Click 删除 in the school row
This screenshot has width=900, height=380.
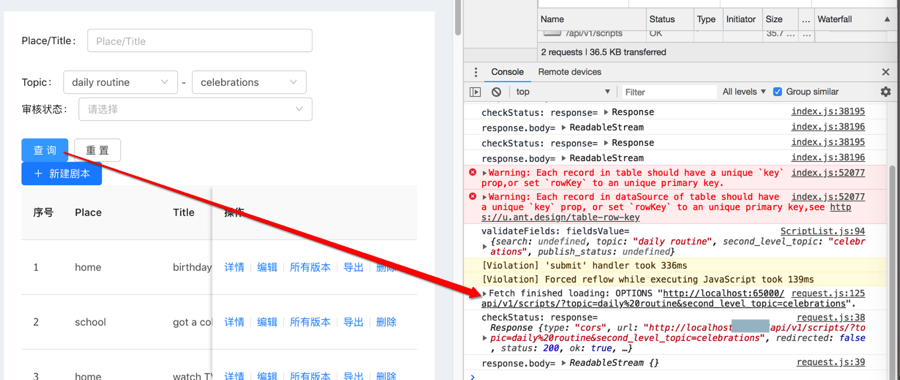[386, 322]
